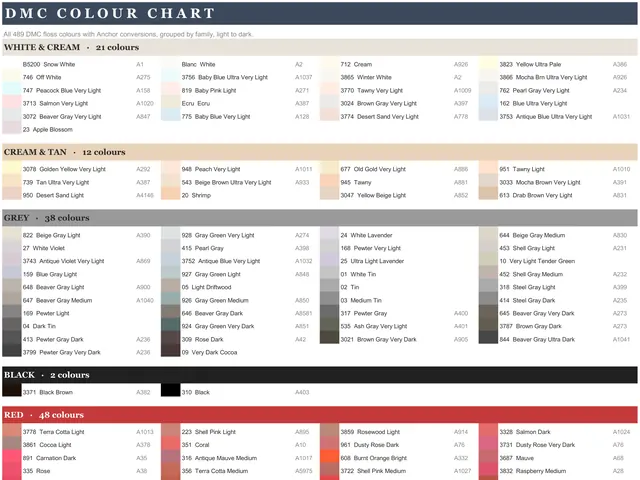
Task: Click the 891 Carnation Dark swatch
Action: coord(11,458)
